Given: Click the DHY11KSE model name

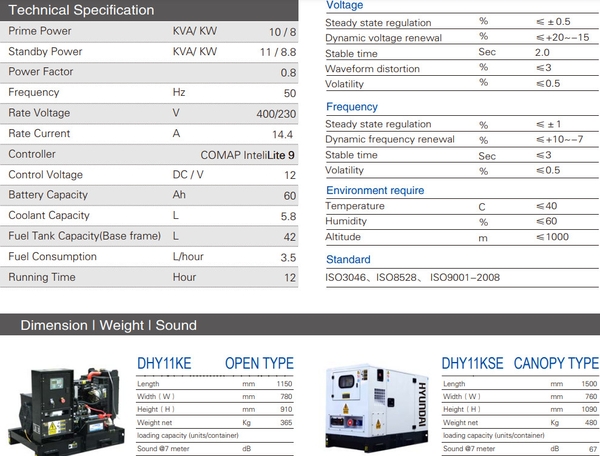Looking at the screenshot, I should 472,363.
